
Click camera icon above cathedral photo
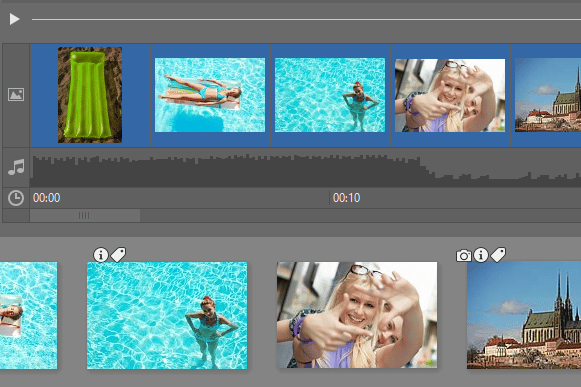(x=464, y=255)
